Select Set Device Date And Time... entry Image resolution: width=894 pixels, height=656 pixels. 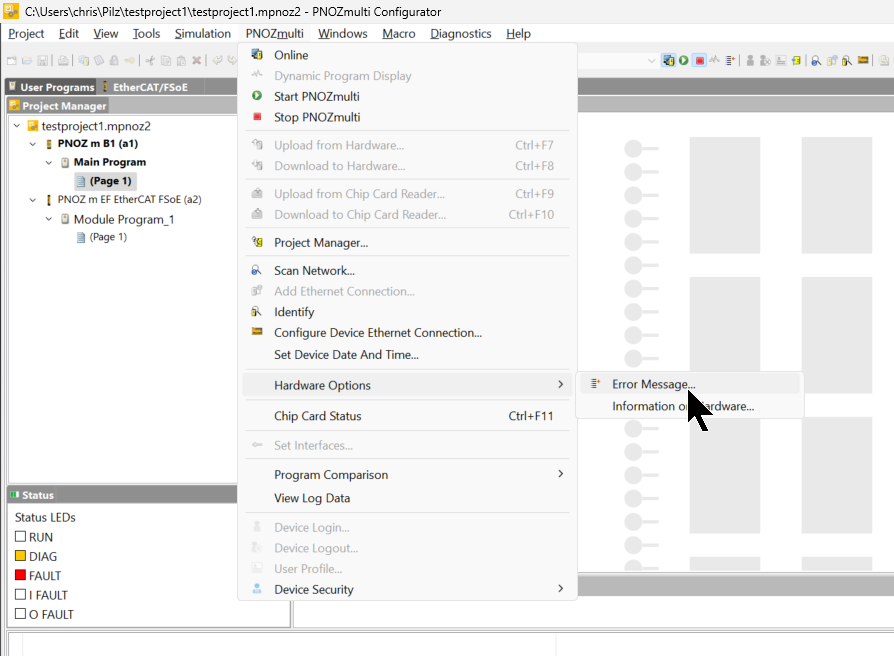pos(407,355)
